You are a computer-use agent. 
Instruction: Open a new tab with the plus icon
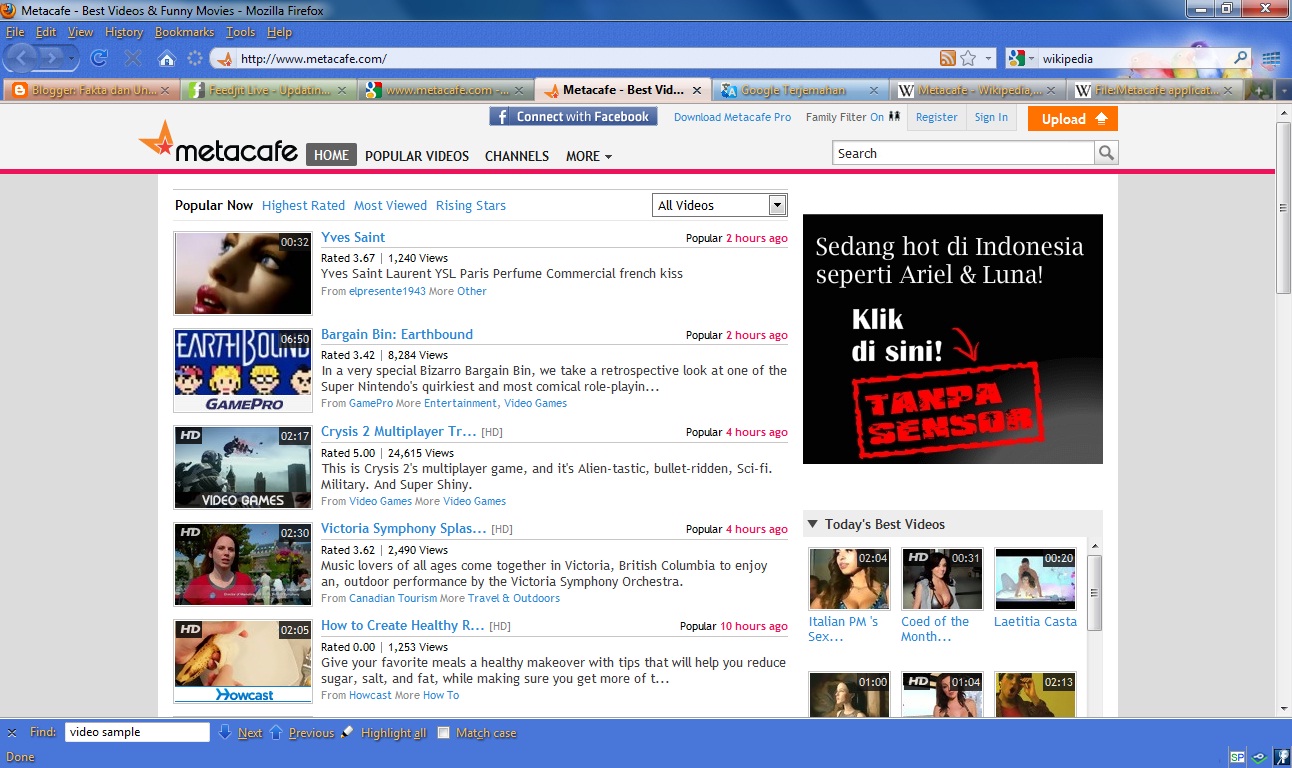pos(1261,90)
